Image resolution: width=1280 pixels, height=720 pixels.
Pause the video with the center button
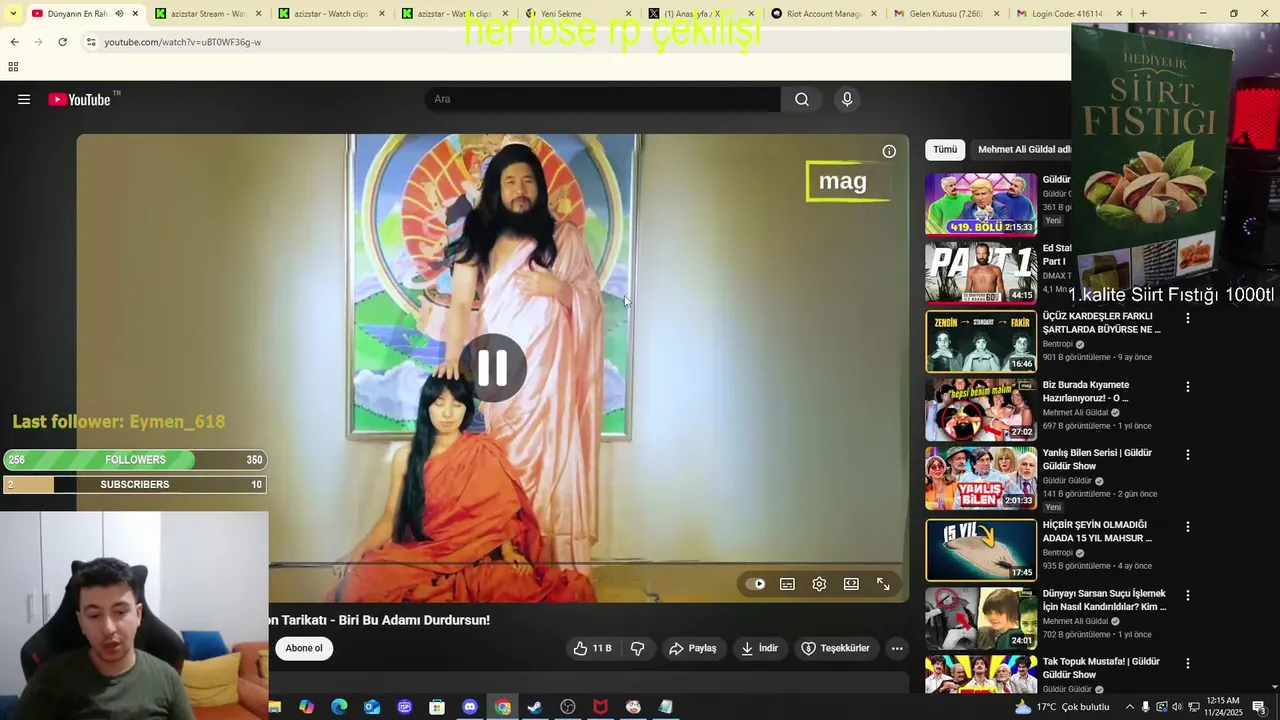tap(492, 368)
